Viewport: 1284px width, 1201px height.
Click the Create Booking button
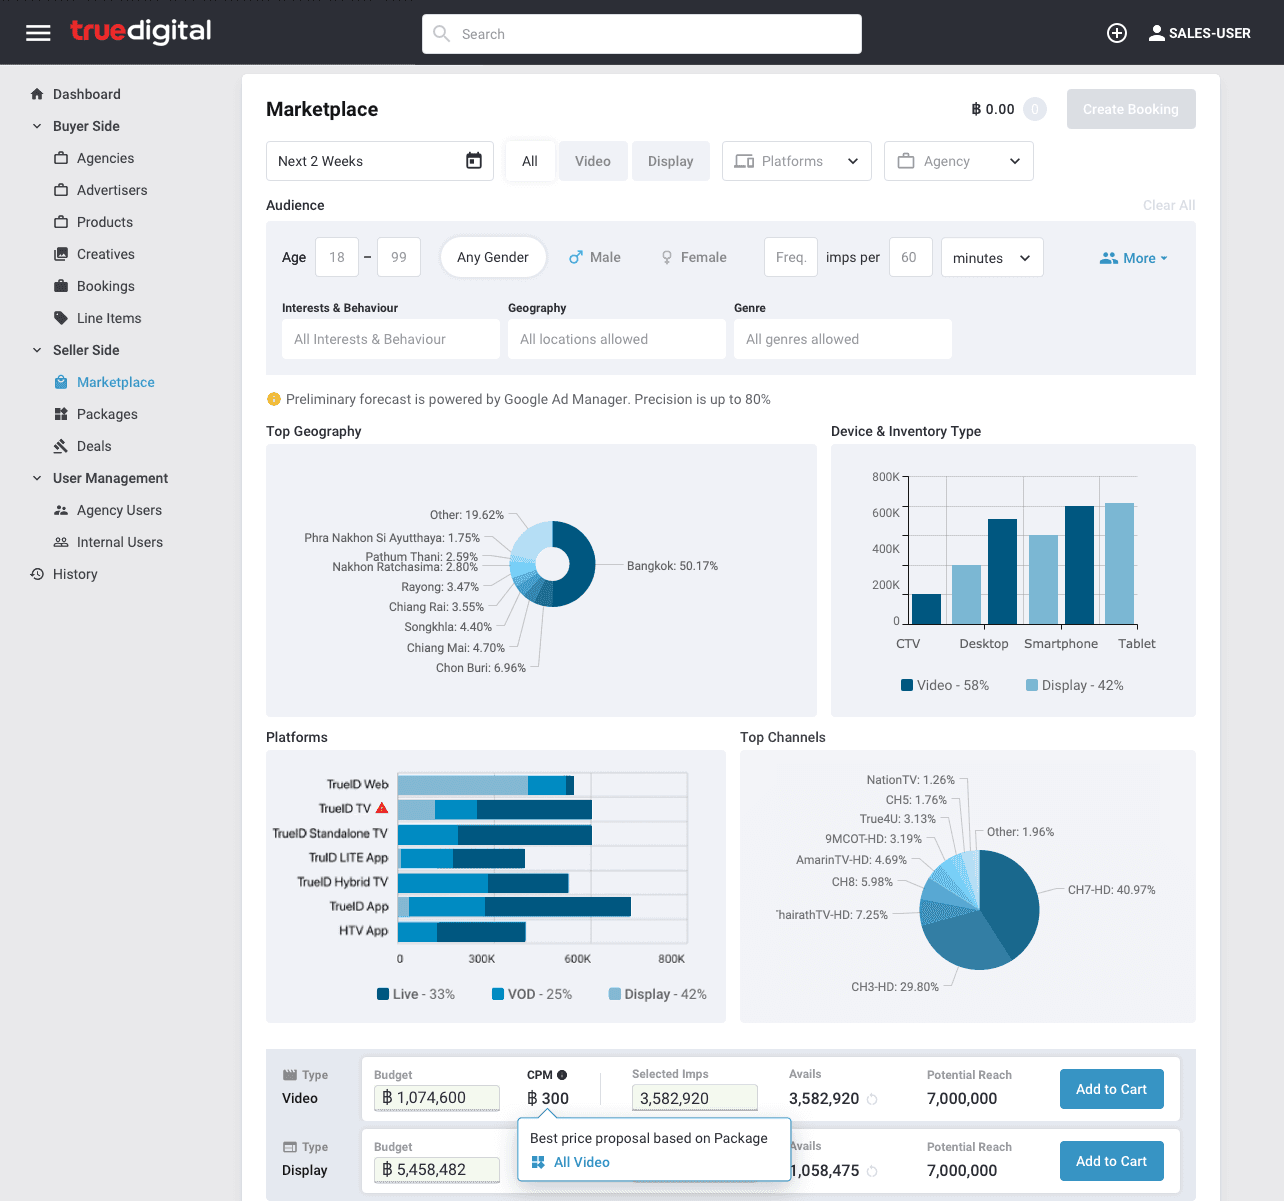(x=1131, y=109)
